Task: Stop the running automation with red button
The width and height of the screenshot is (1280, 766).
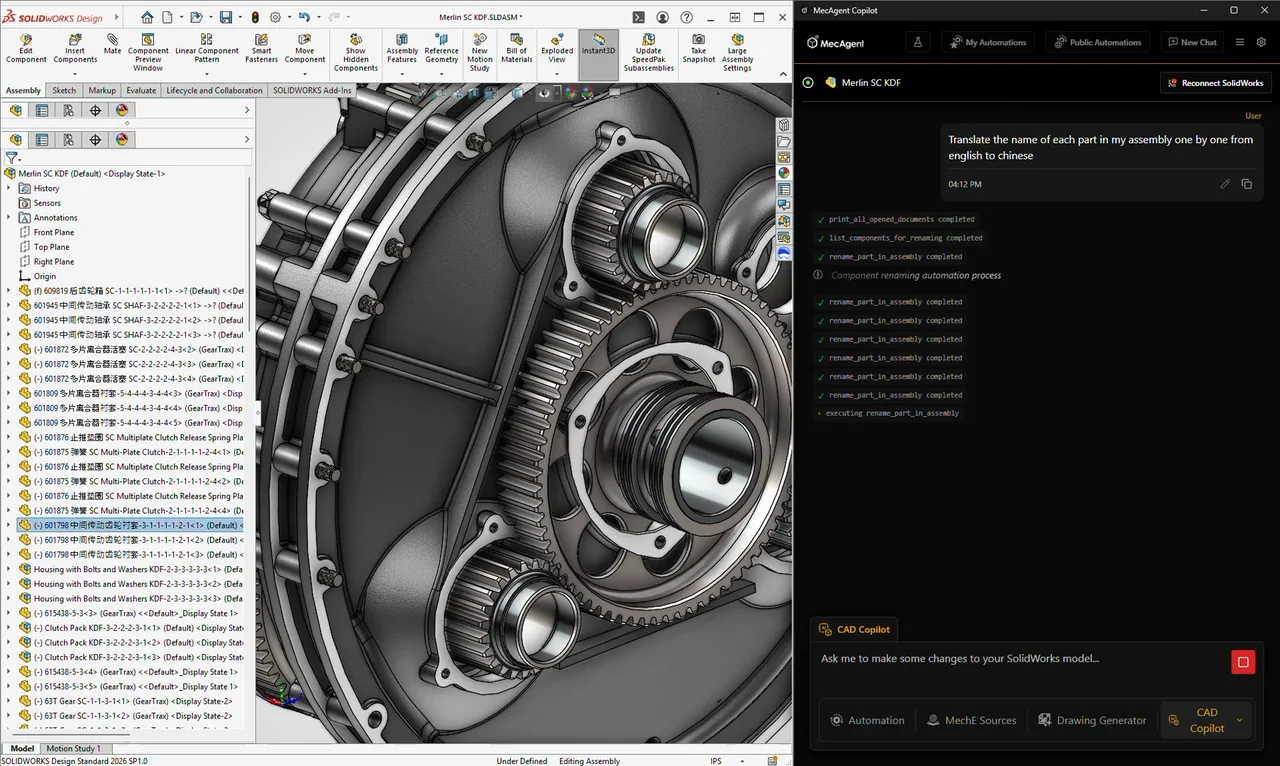Action: [x=1243, y=661]
